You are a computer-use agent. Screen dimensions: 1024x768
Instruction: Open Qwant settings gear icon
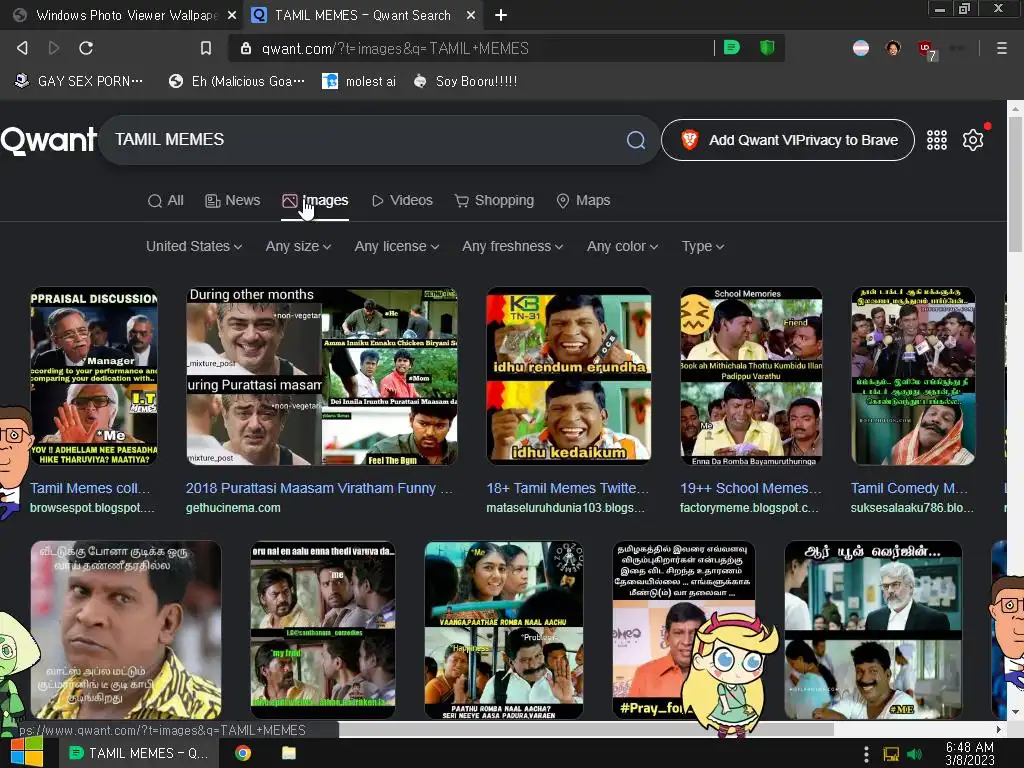(973, 140)
